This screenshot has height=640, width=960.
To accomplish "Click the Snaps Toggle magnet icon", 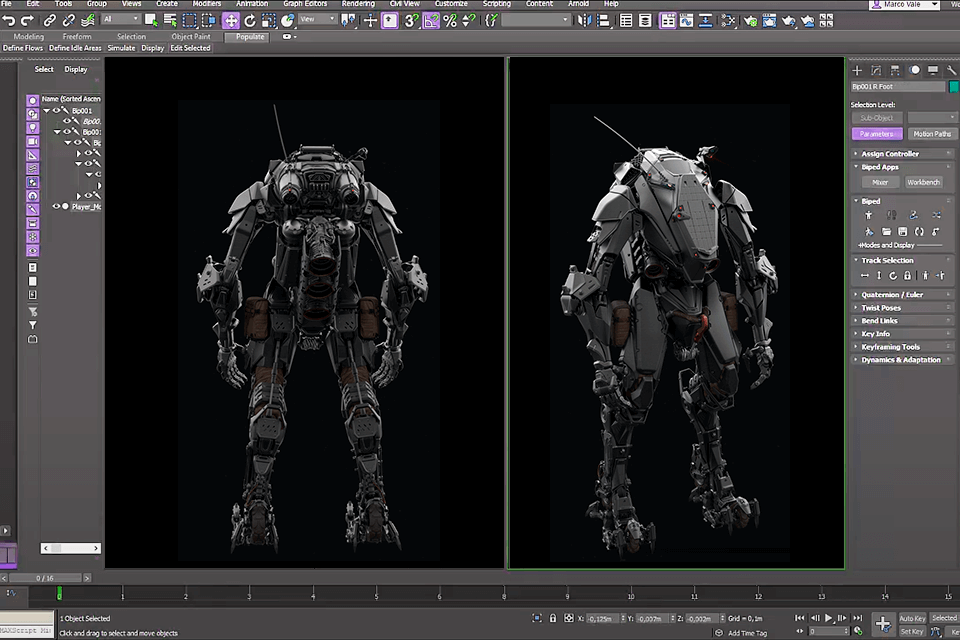I will click(410, 20).
